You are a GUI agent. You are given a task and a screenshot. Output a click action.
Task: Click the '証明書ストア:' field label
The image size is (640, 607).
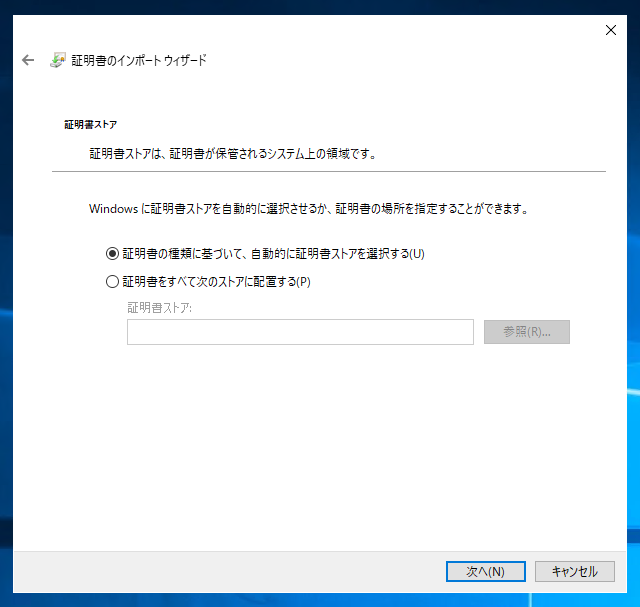pyautogui.click(x=159, y=308)
